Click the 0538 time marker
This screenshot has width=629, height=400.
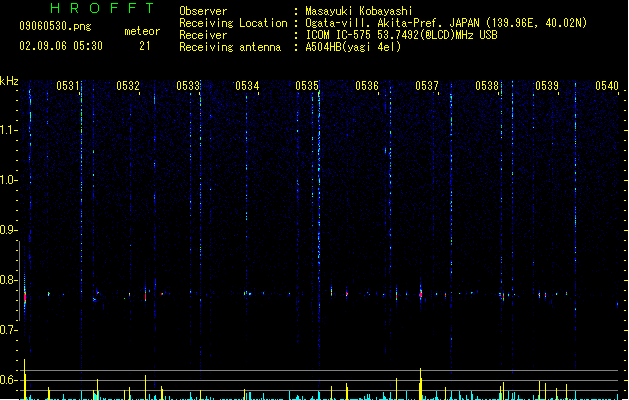click(x=487, y=86)
